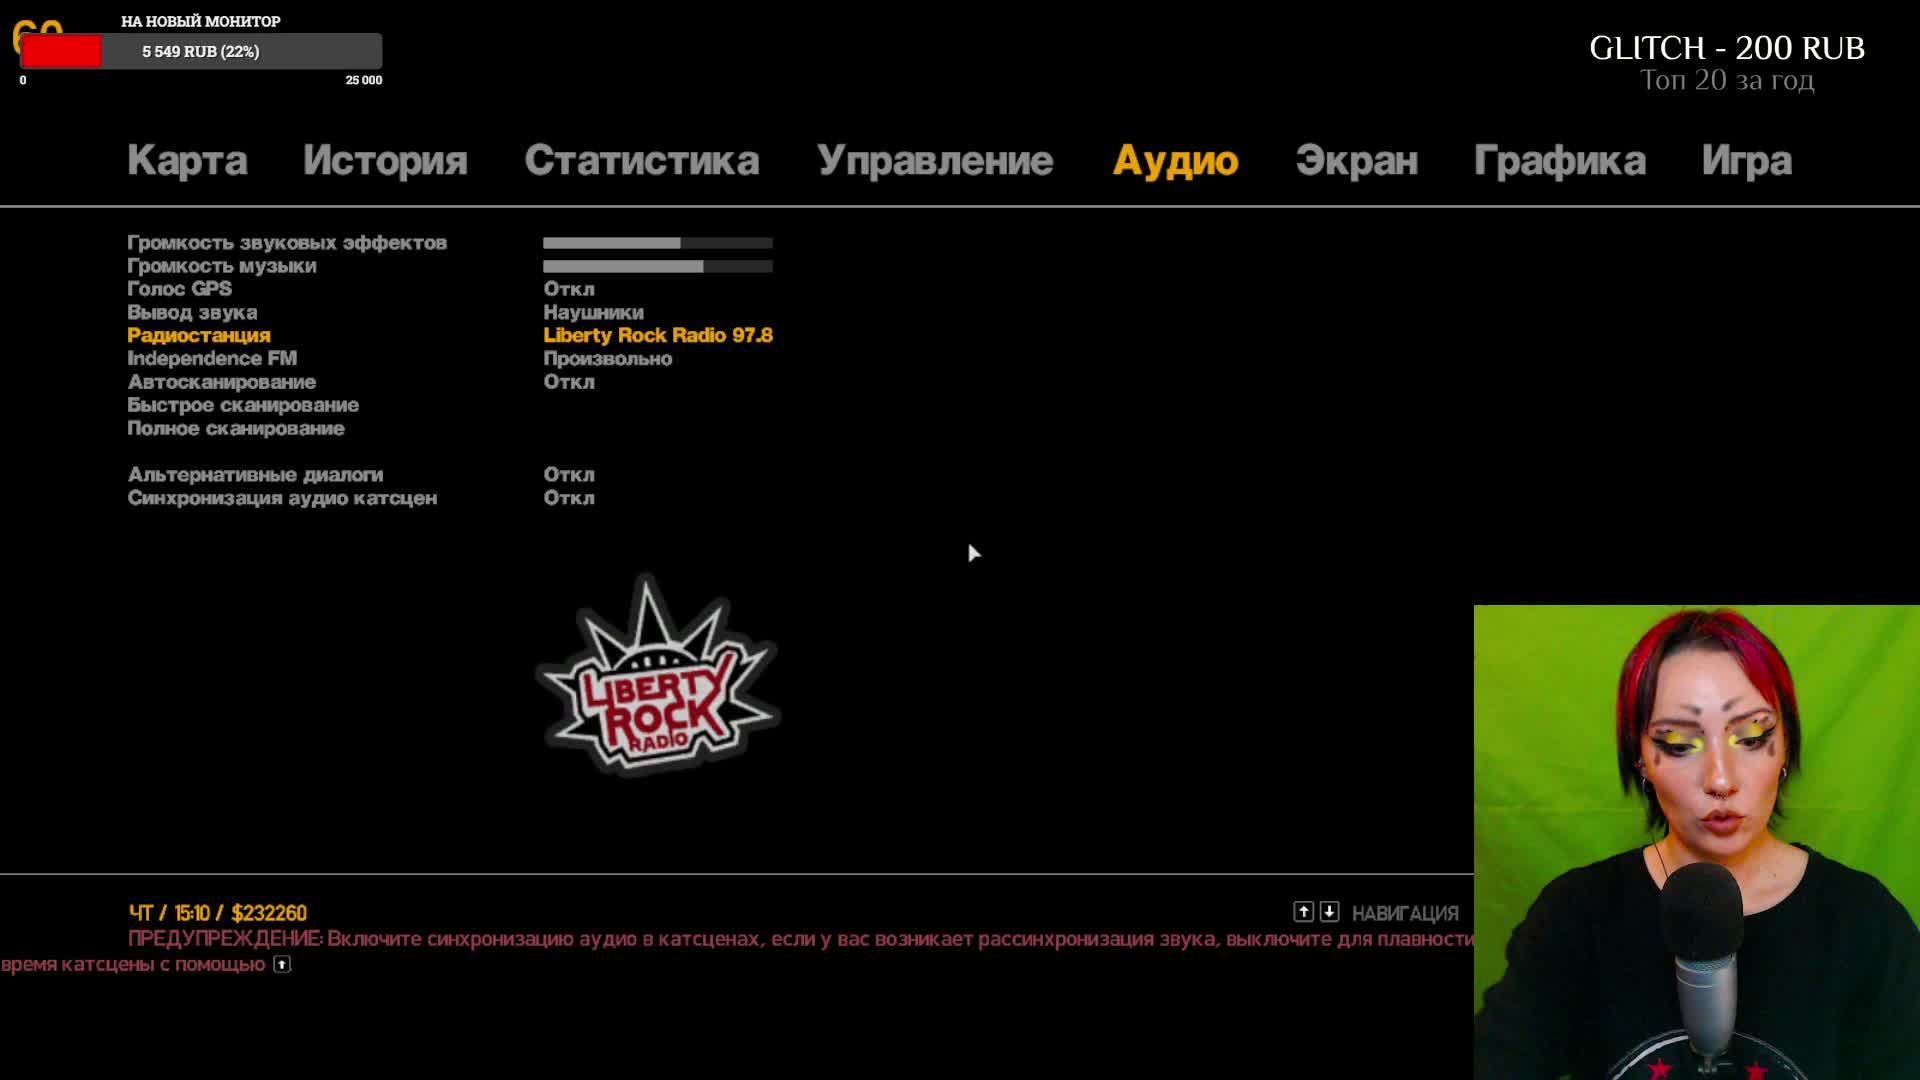Screen dimensions: 1920x1080
Task: Click the Liberty Rock Radio logo
Action: pos(657,677)
